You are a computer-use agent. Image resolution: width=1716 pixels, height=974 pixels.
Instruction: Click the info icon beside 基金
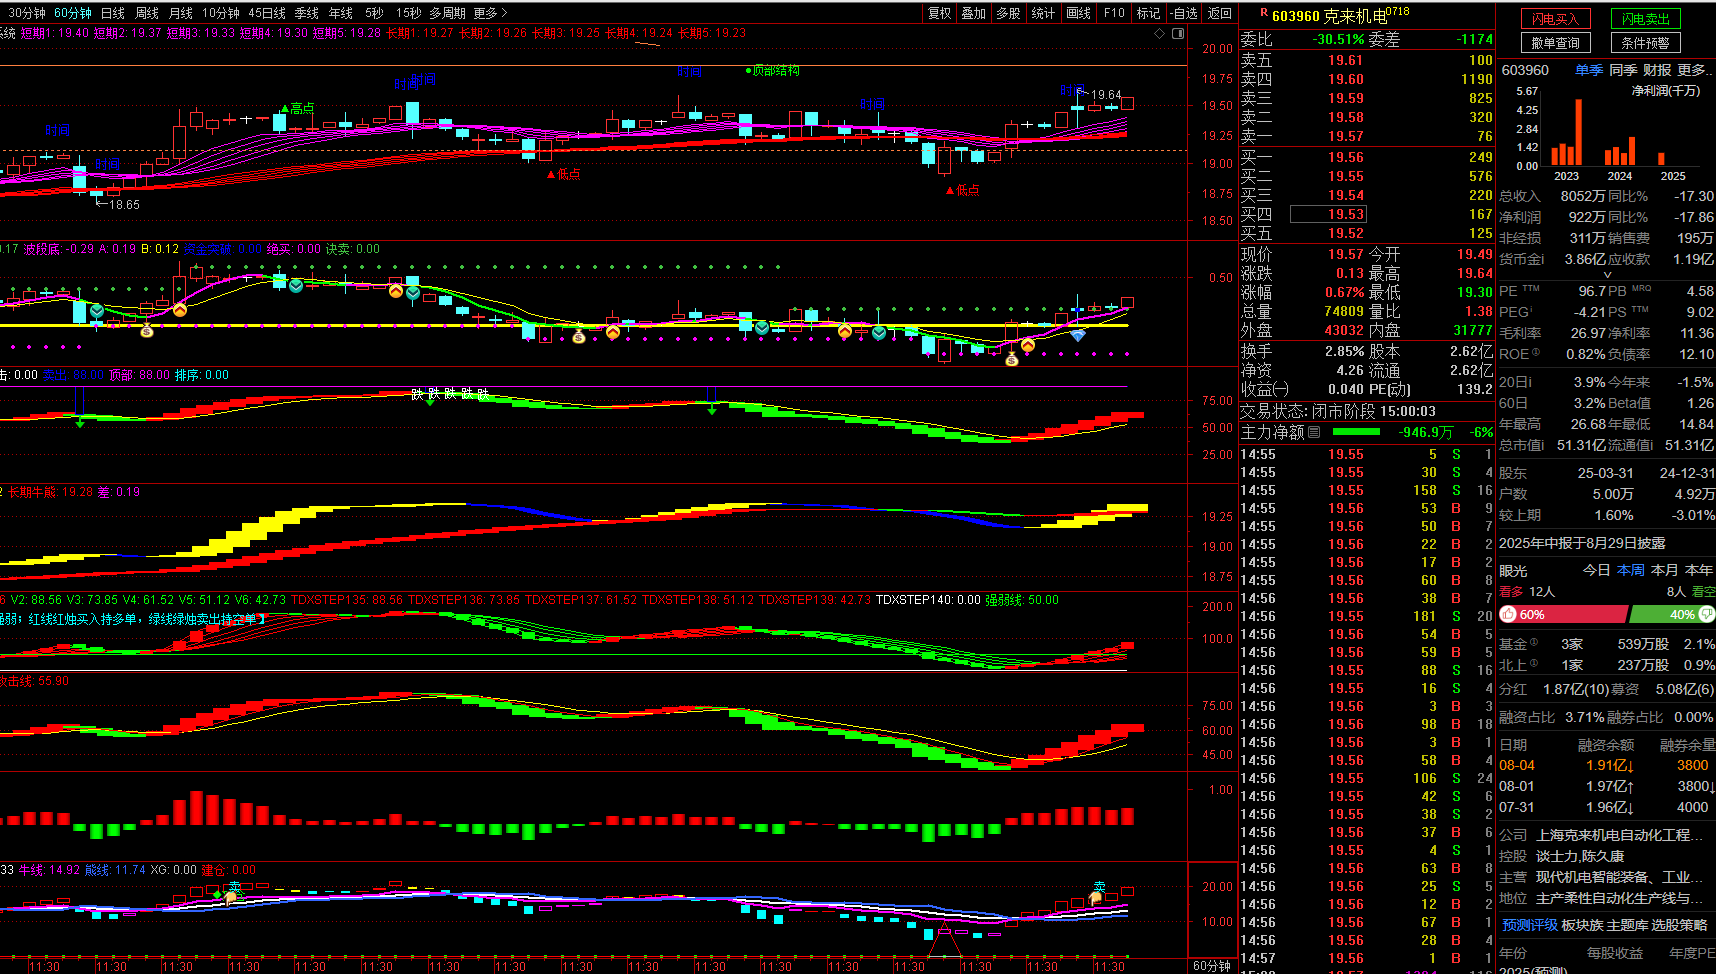[x=1534, y=643]
